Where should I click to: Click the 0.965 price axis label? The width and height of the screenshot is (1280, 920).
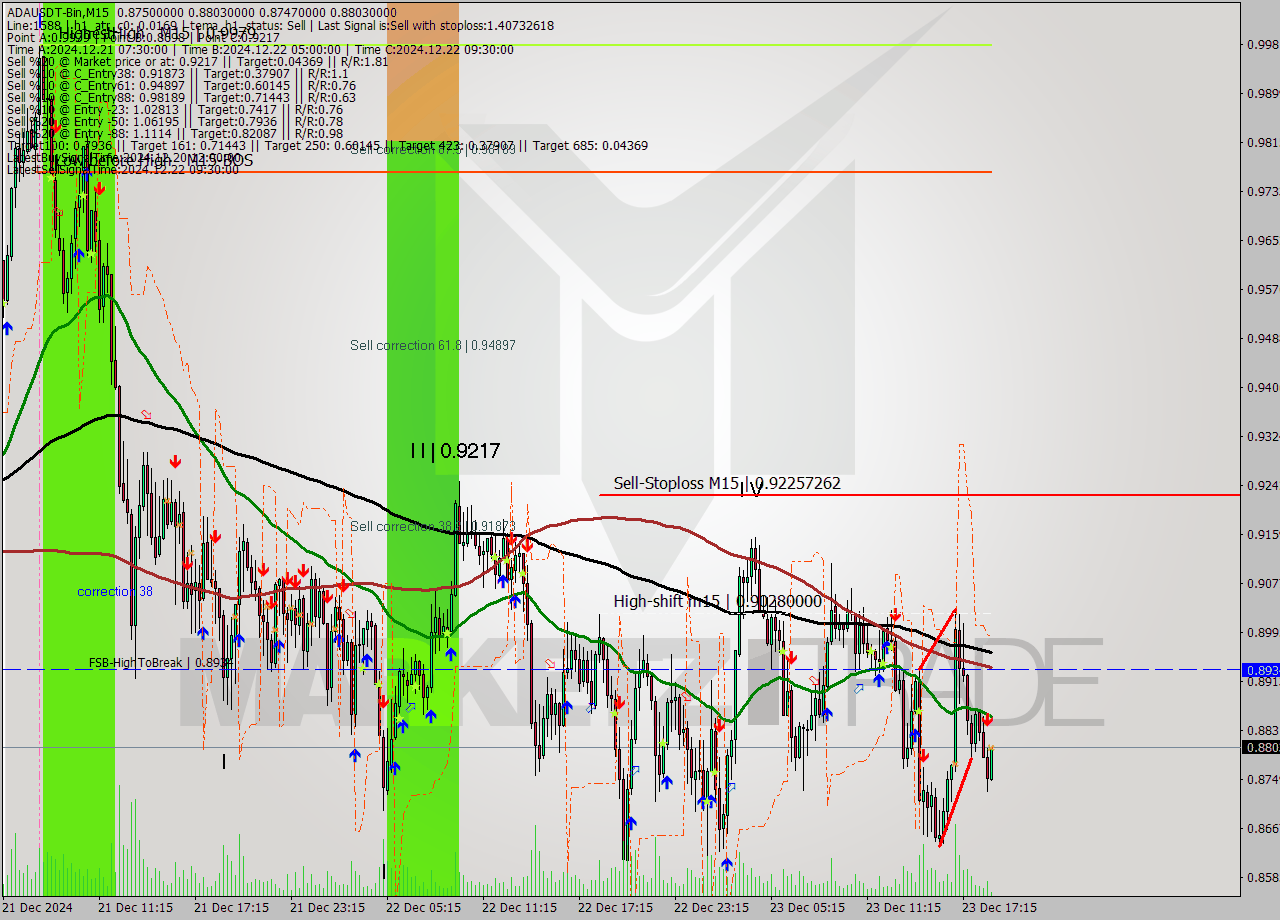pyautogui.click(x=1262, y=240)
